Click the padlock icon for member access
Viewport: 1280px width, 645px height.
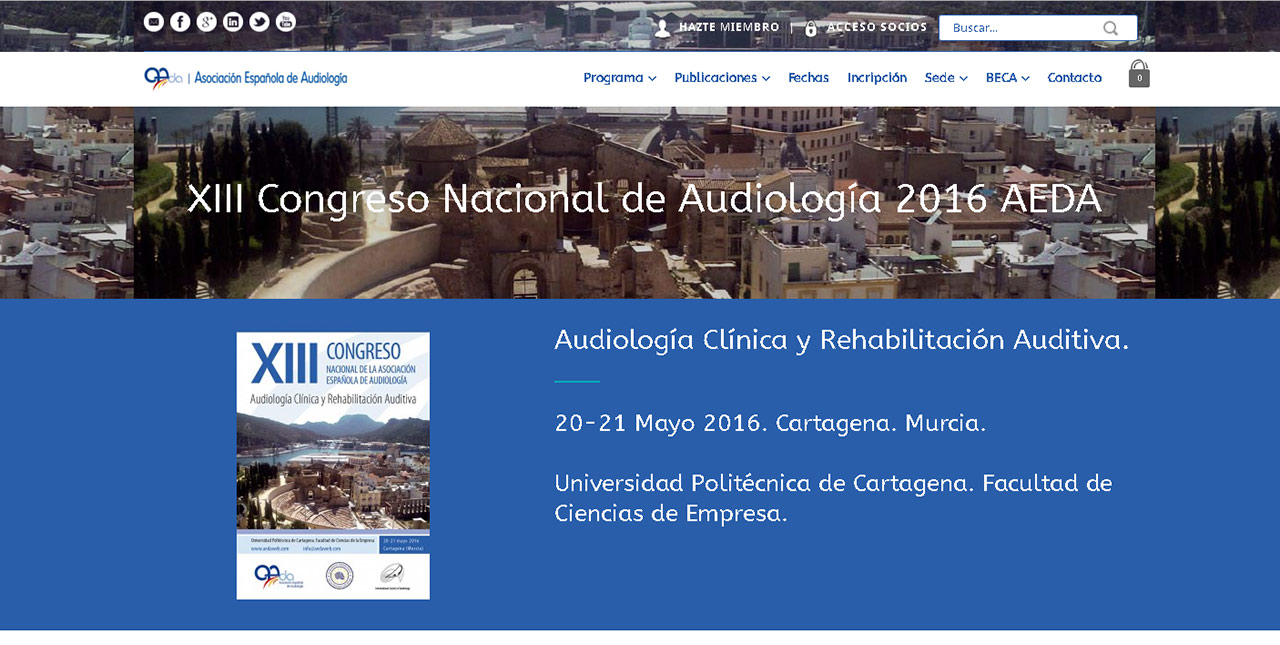pos(811,28)
